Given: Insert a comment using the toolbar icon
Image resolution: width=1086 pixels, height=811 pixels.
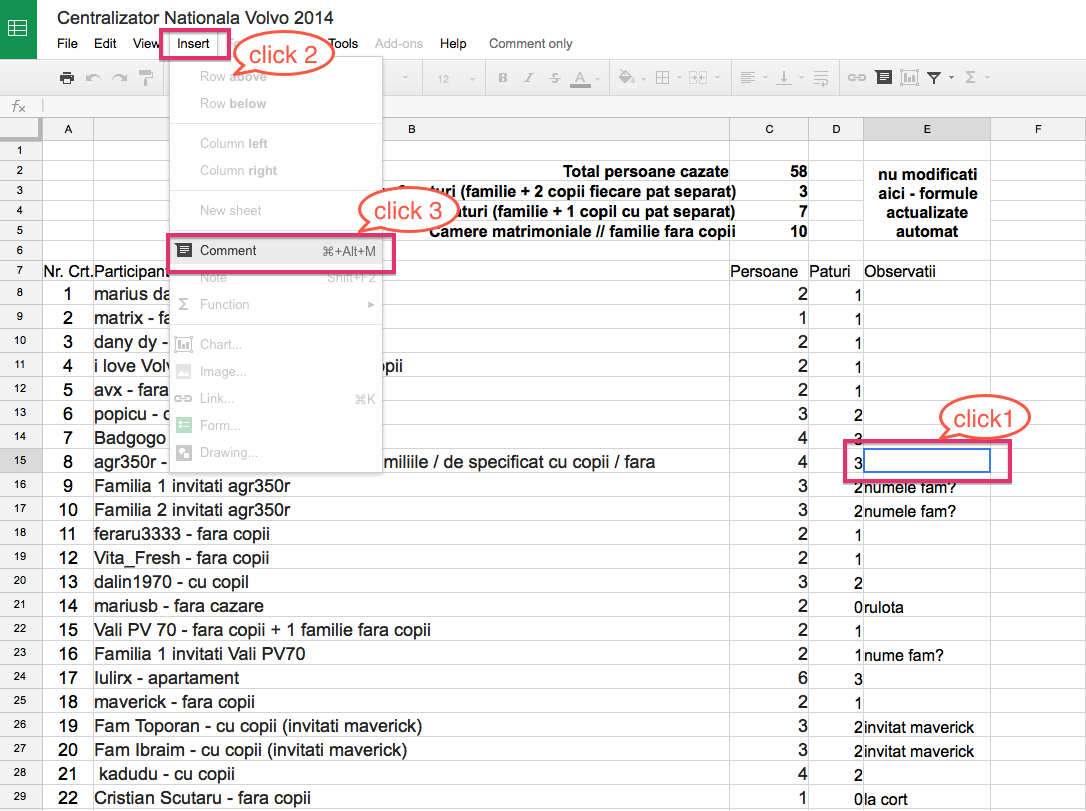Looking at the screenshot, I should (883, 77).
